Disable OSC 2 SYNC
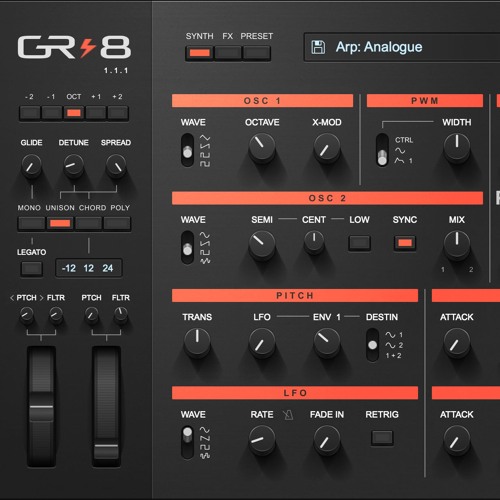The width and height of the screenshot is (500, 500). click(405, 243)
